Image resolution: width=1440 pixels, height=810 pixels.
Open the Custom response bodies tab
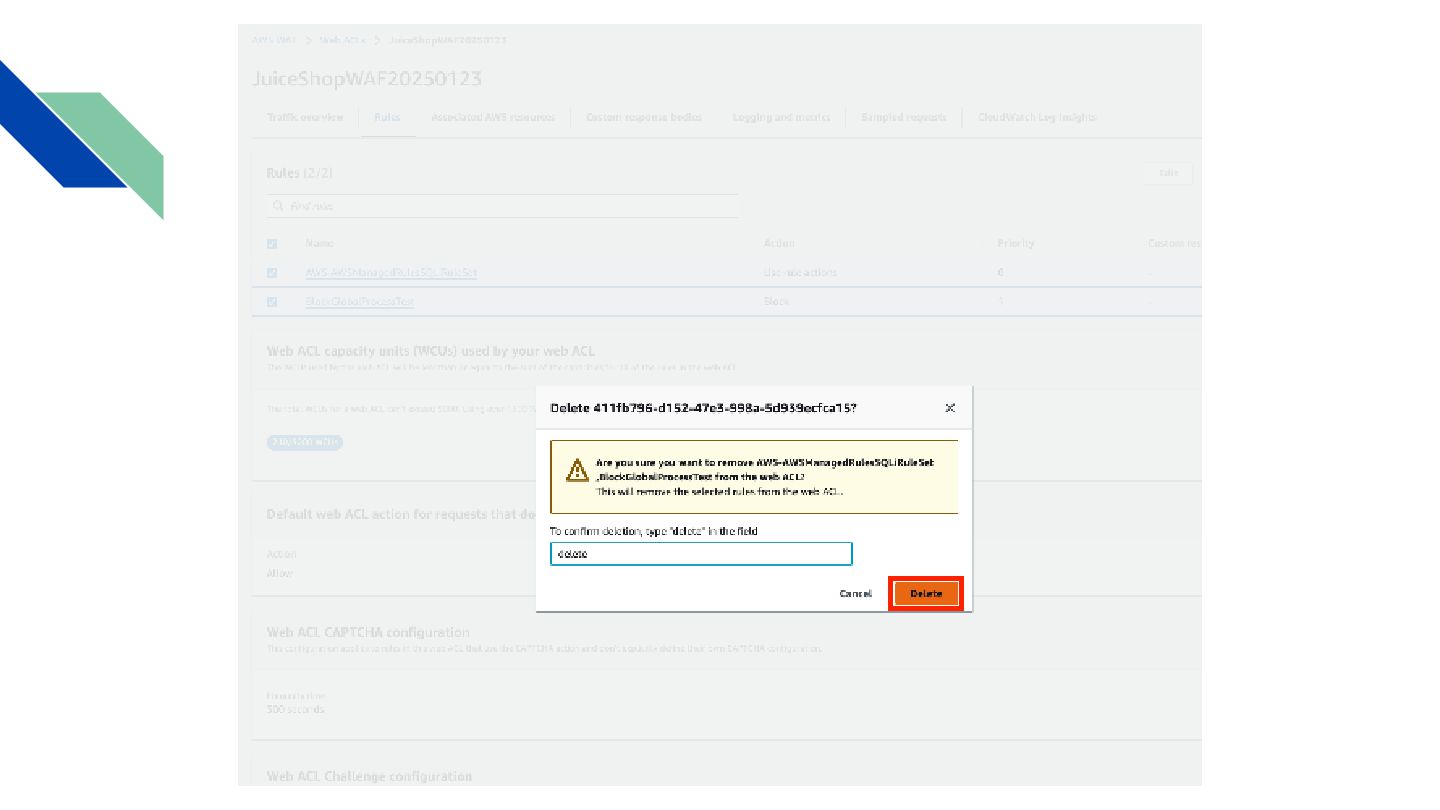644,117
